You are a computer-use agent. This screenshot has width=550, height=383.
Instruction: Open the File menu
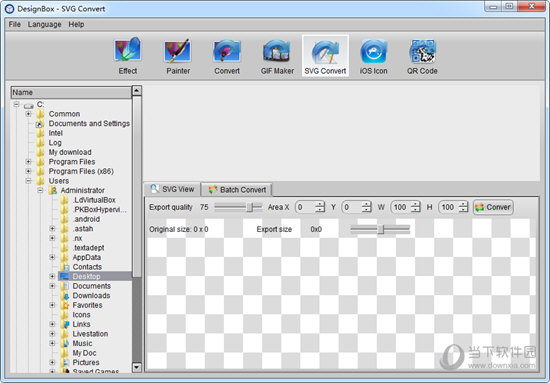(x=15, y=24)
